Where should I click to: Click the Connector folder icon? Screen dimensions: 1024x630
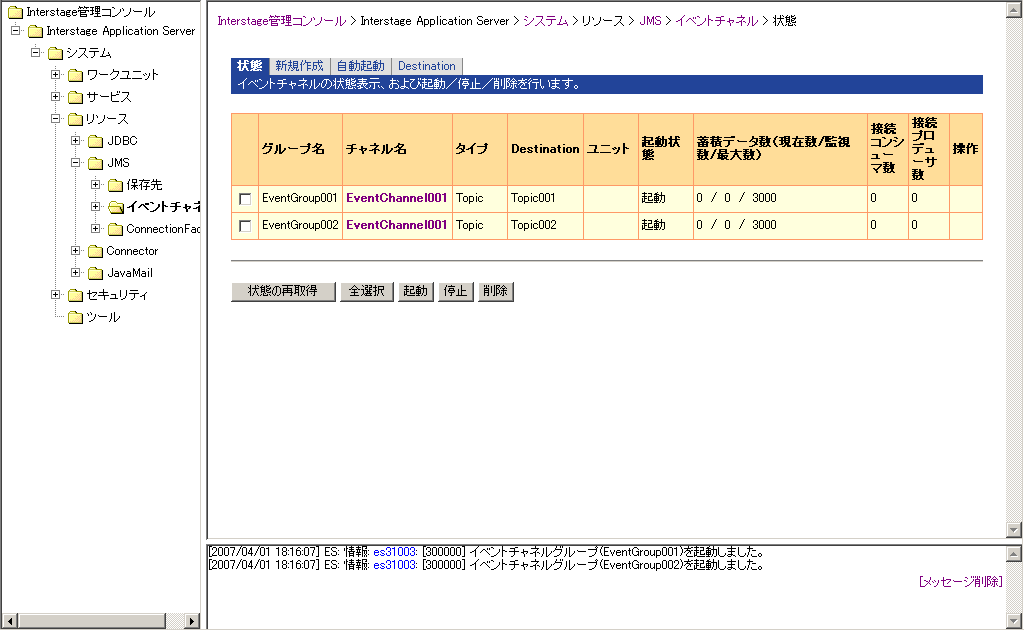[96, 251]
